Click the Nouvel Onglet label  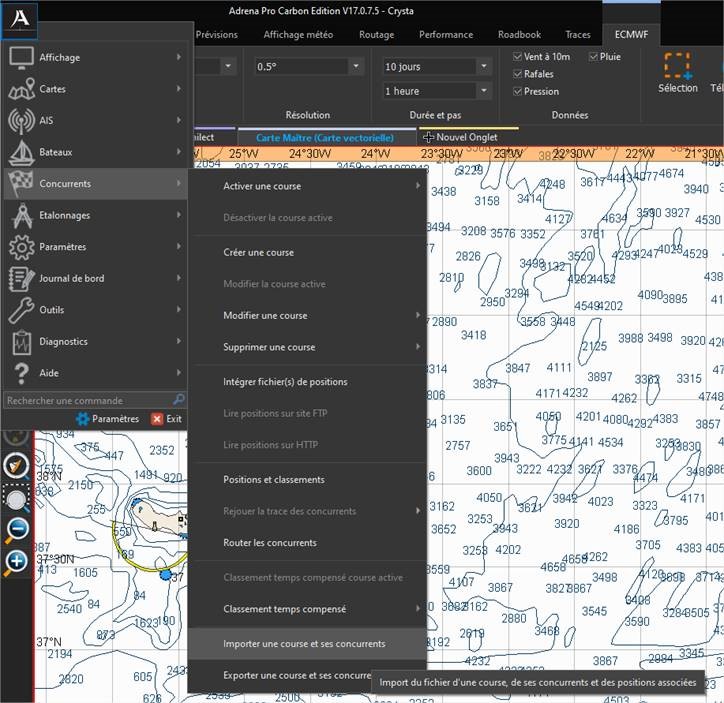click(x=467, y=137)
